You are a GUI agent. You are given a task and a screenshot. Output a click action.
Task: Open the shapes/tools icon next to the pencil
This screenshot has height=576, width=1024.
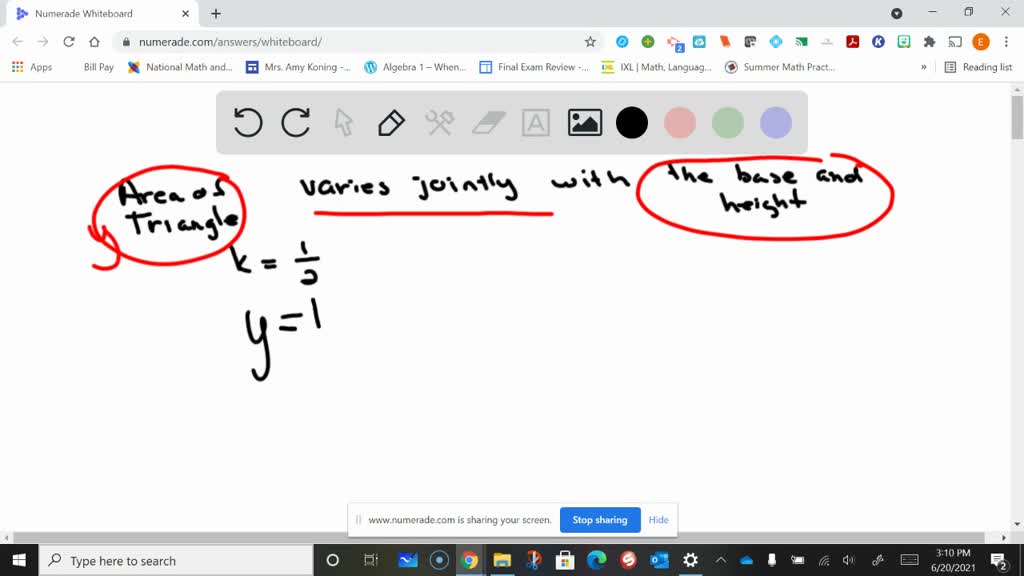coord(438,122)
